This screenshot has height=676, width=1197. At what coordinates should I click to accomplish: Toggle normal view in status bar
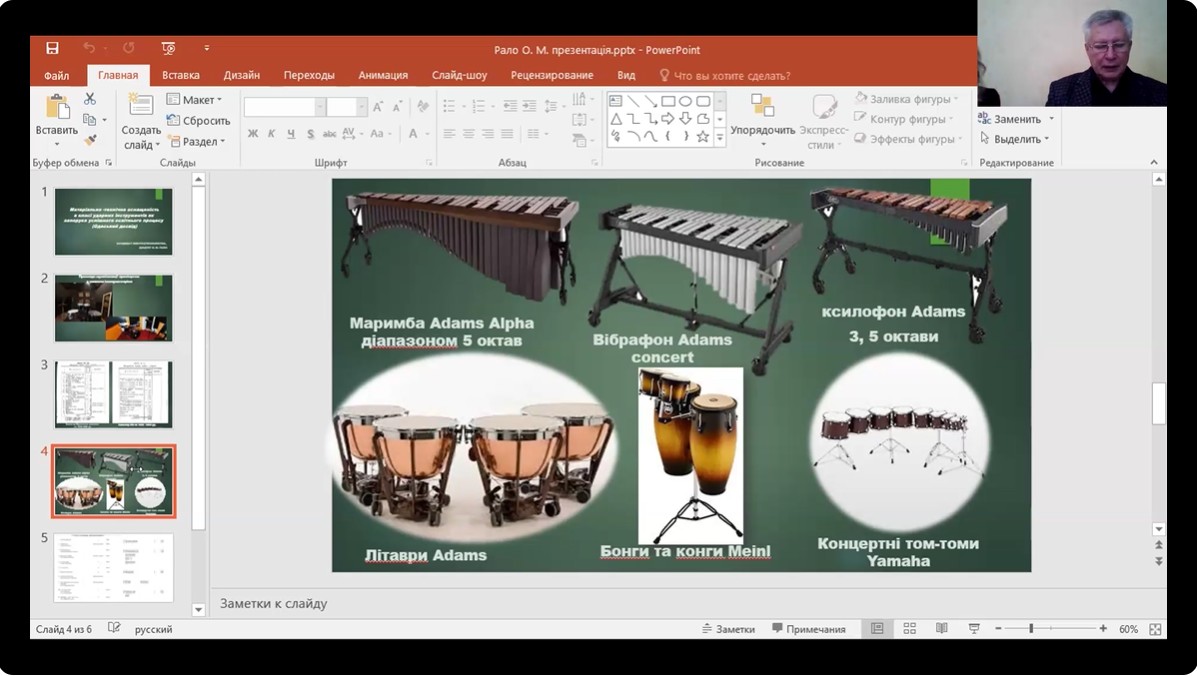(877, 629)
